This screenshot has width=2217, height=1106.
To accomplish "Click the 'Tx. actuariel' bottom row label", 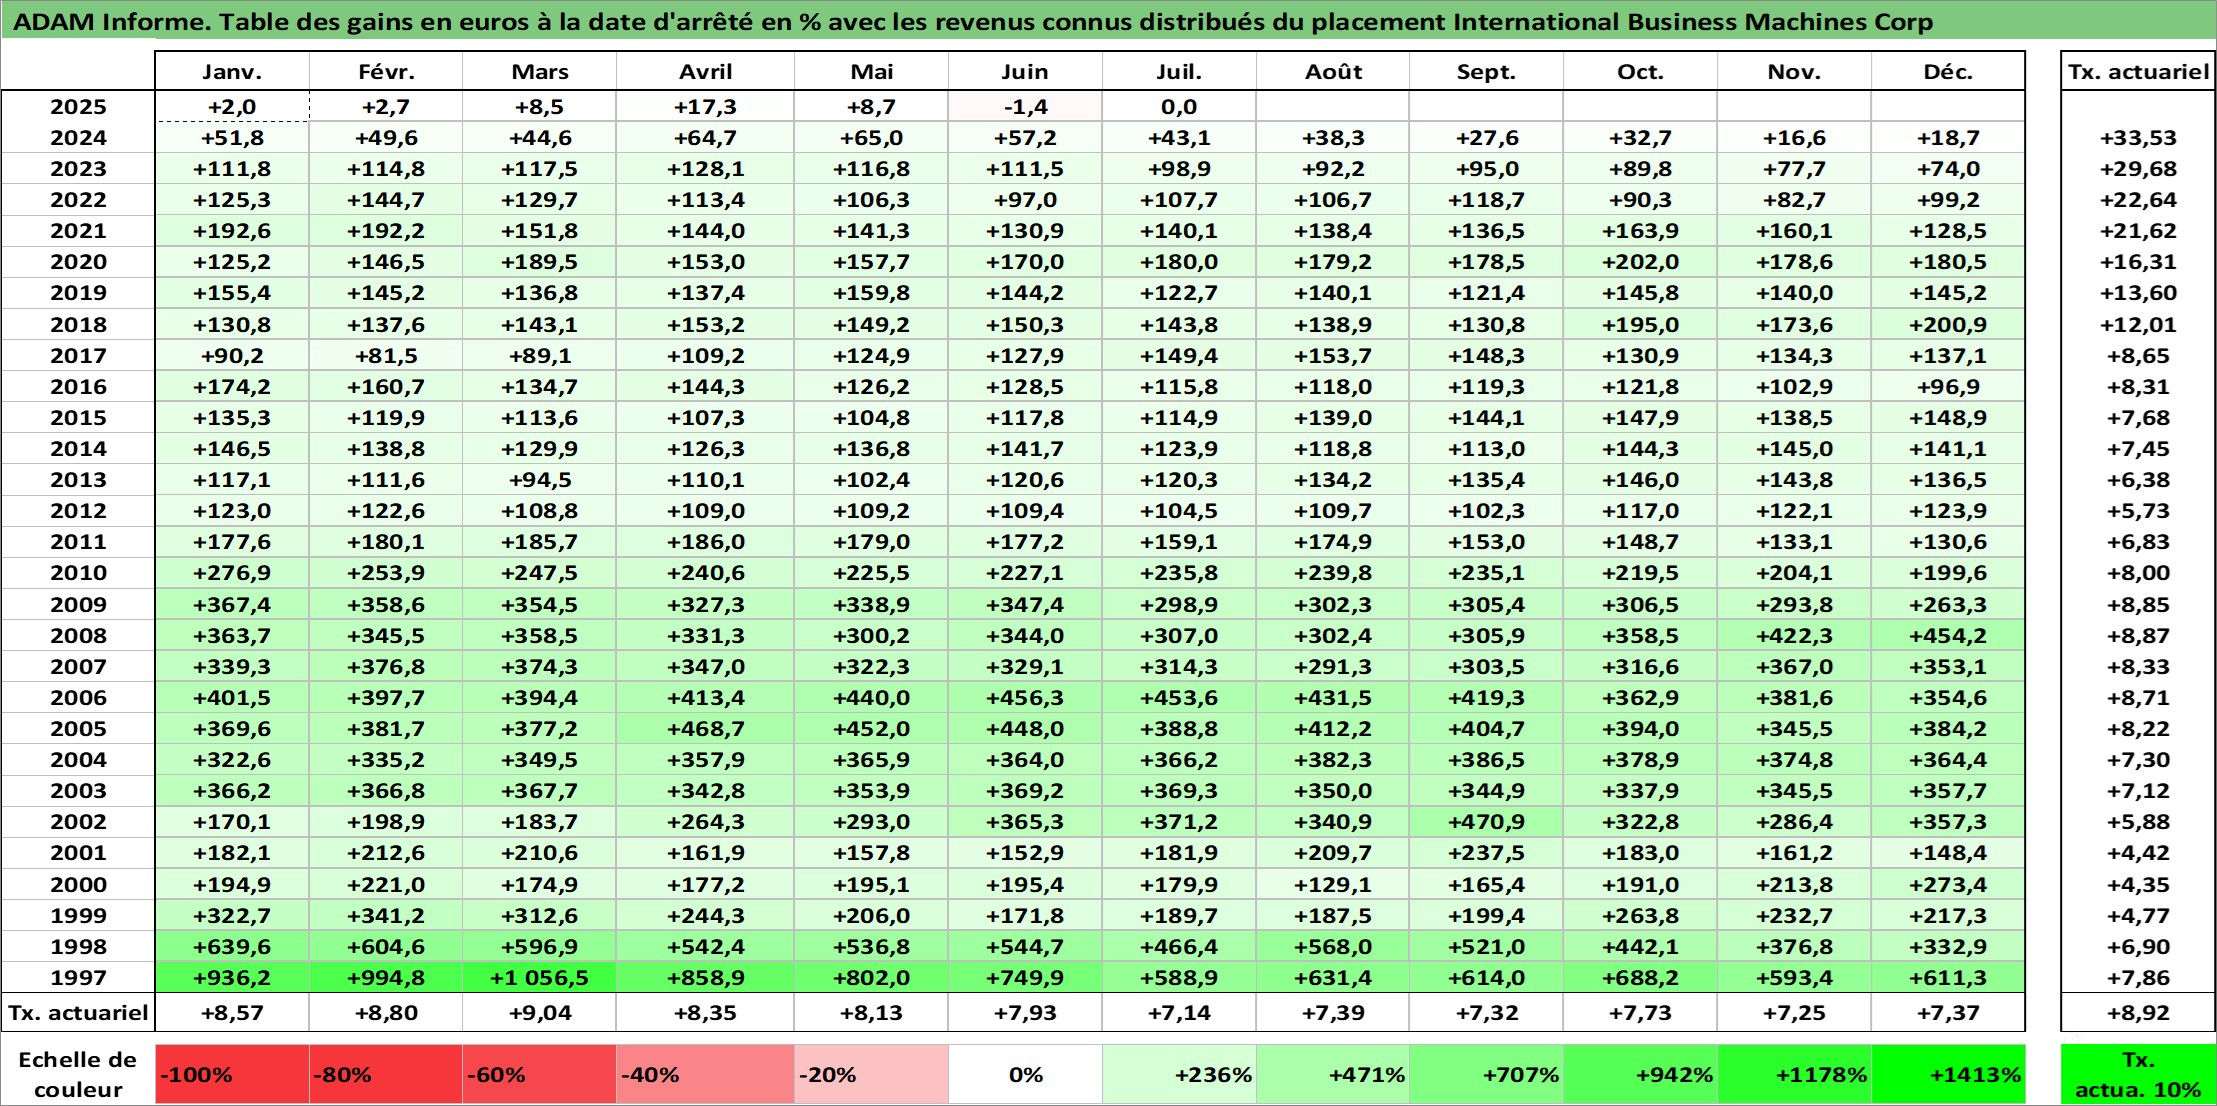I will (x=78, y=1013).
